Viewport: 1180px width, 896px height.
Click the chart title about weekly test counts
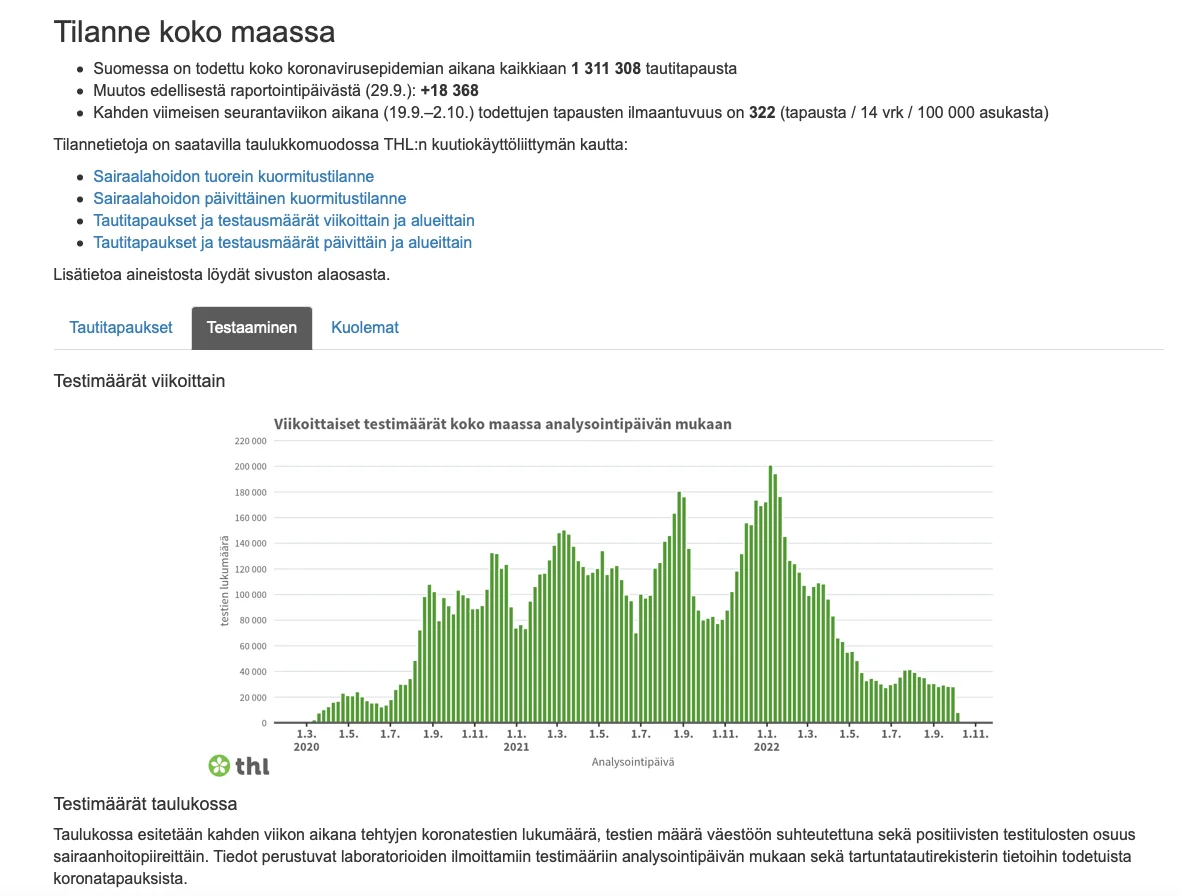[504, 424]
